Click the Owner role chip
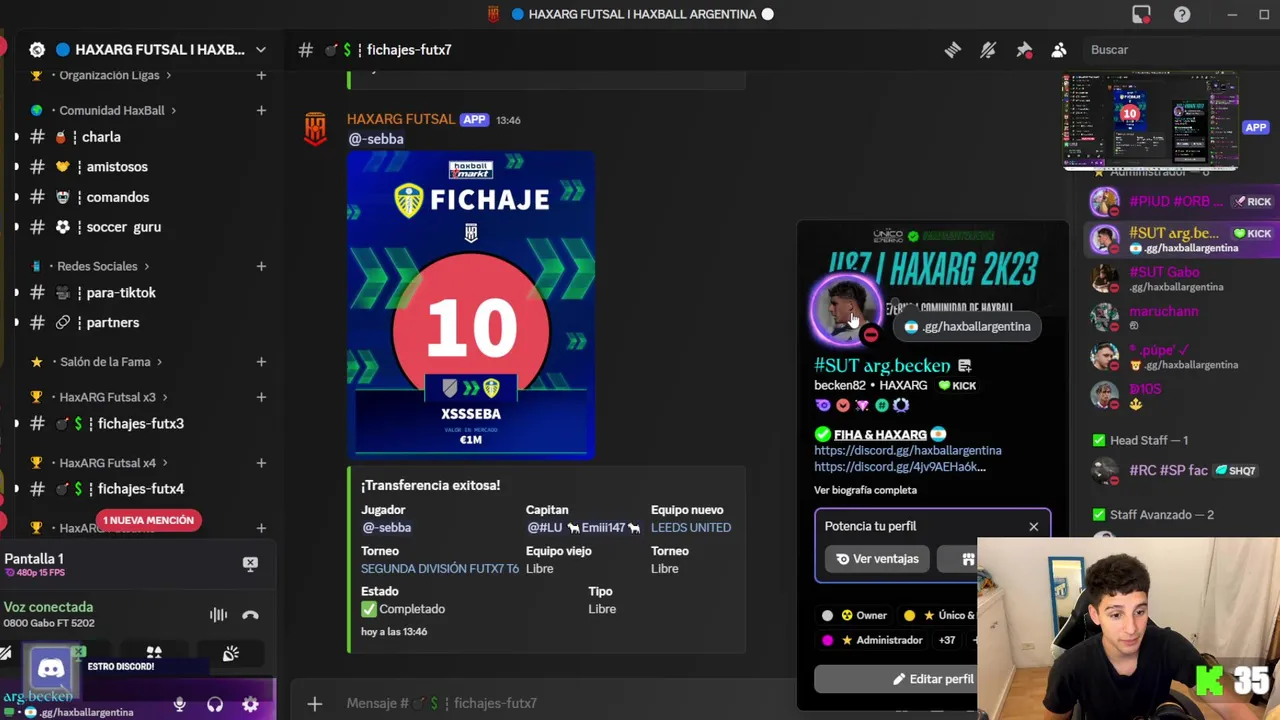The height and width of the screenshot is (720, 1280). tap(855, 616)
